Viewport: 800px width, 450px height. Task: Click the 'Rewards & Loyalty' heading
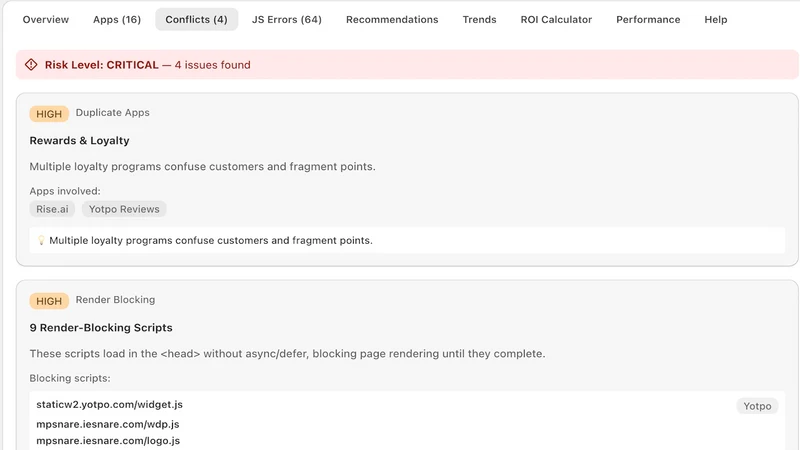(x=79, y=140)
